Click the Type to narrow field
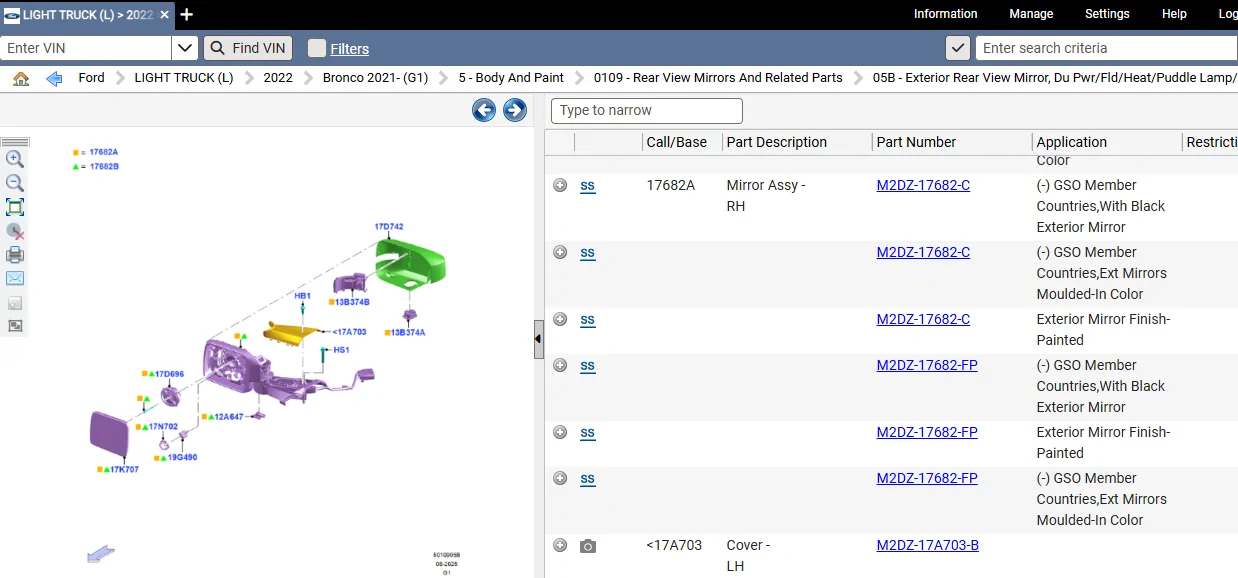 tap(647, 111)
